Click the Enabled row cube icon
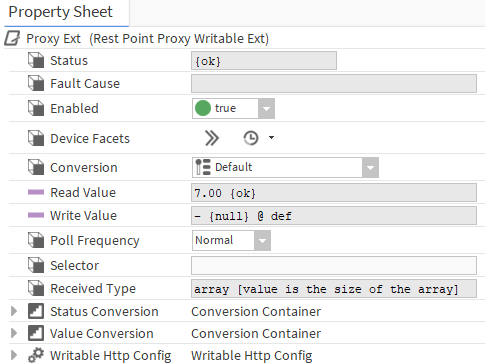Viewport: 485px width, 364px height. click(x=36, y=108)
